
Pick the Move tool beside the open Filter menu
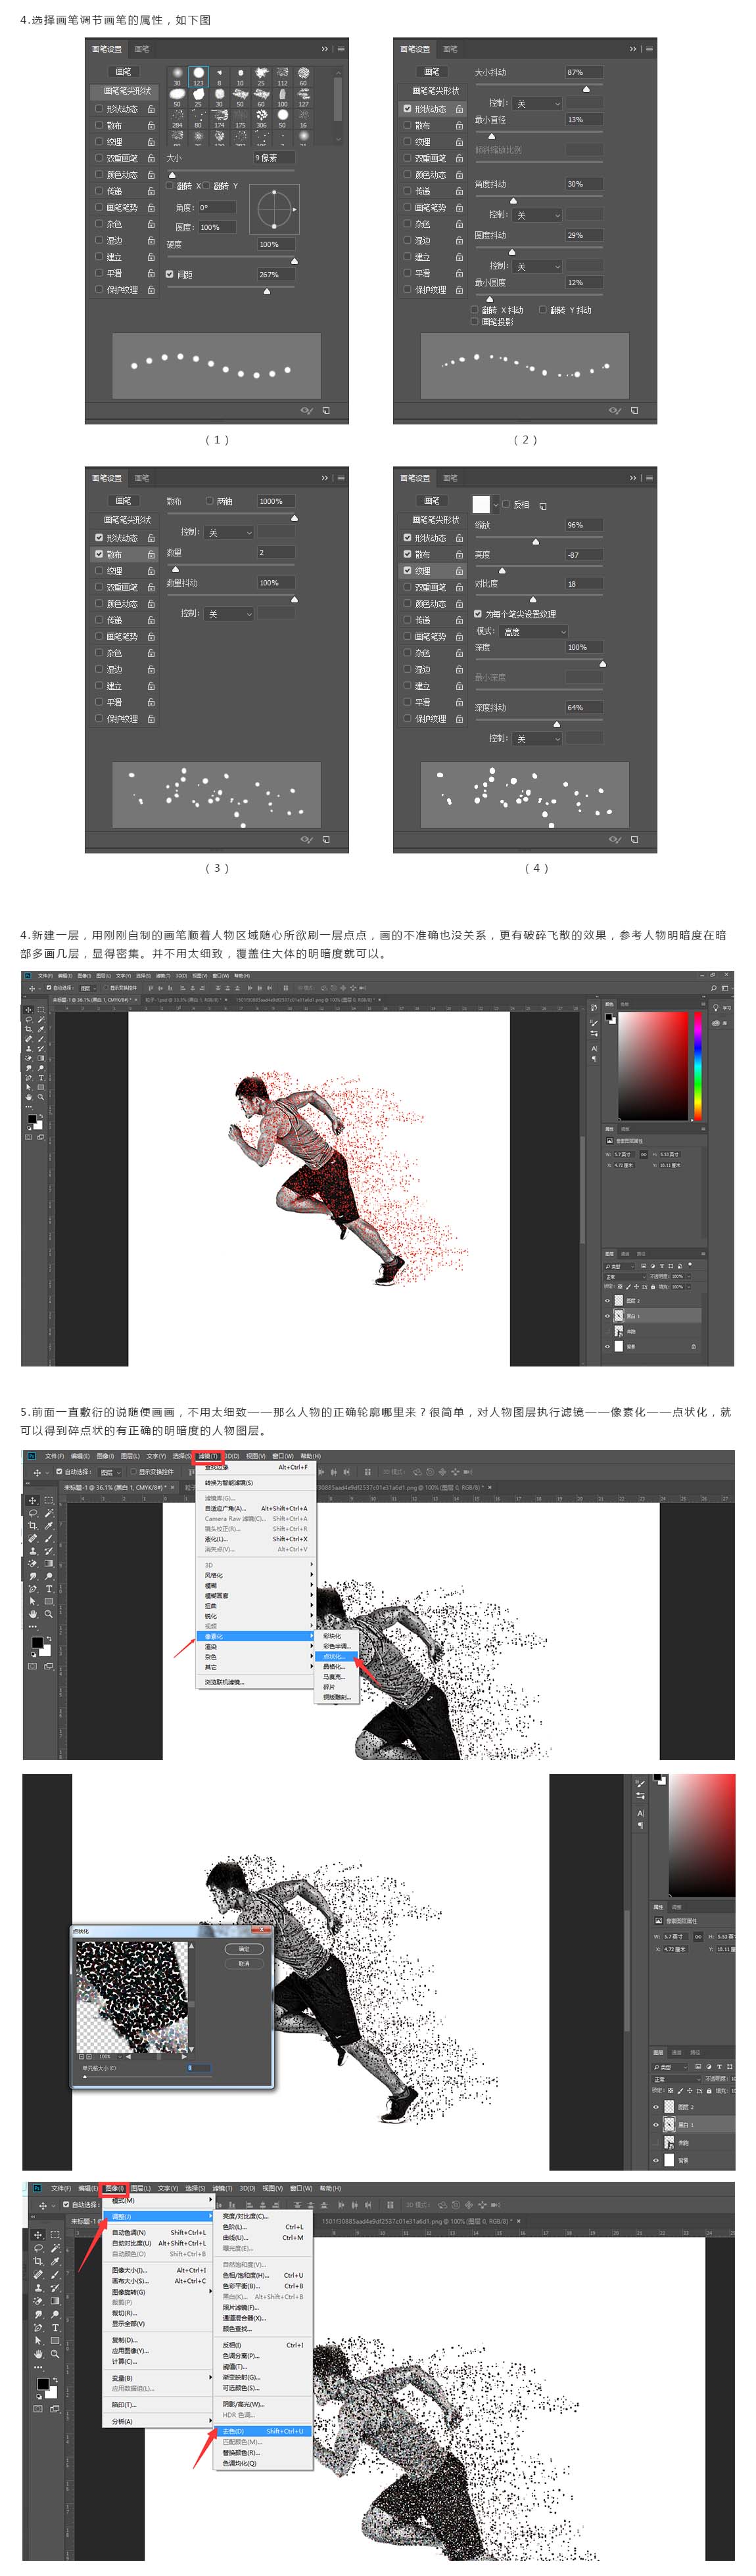click(x=32, y=1501)
